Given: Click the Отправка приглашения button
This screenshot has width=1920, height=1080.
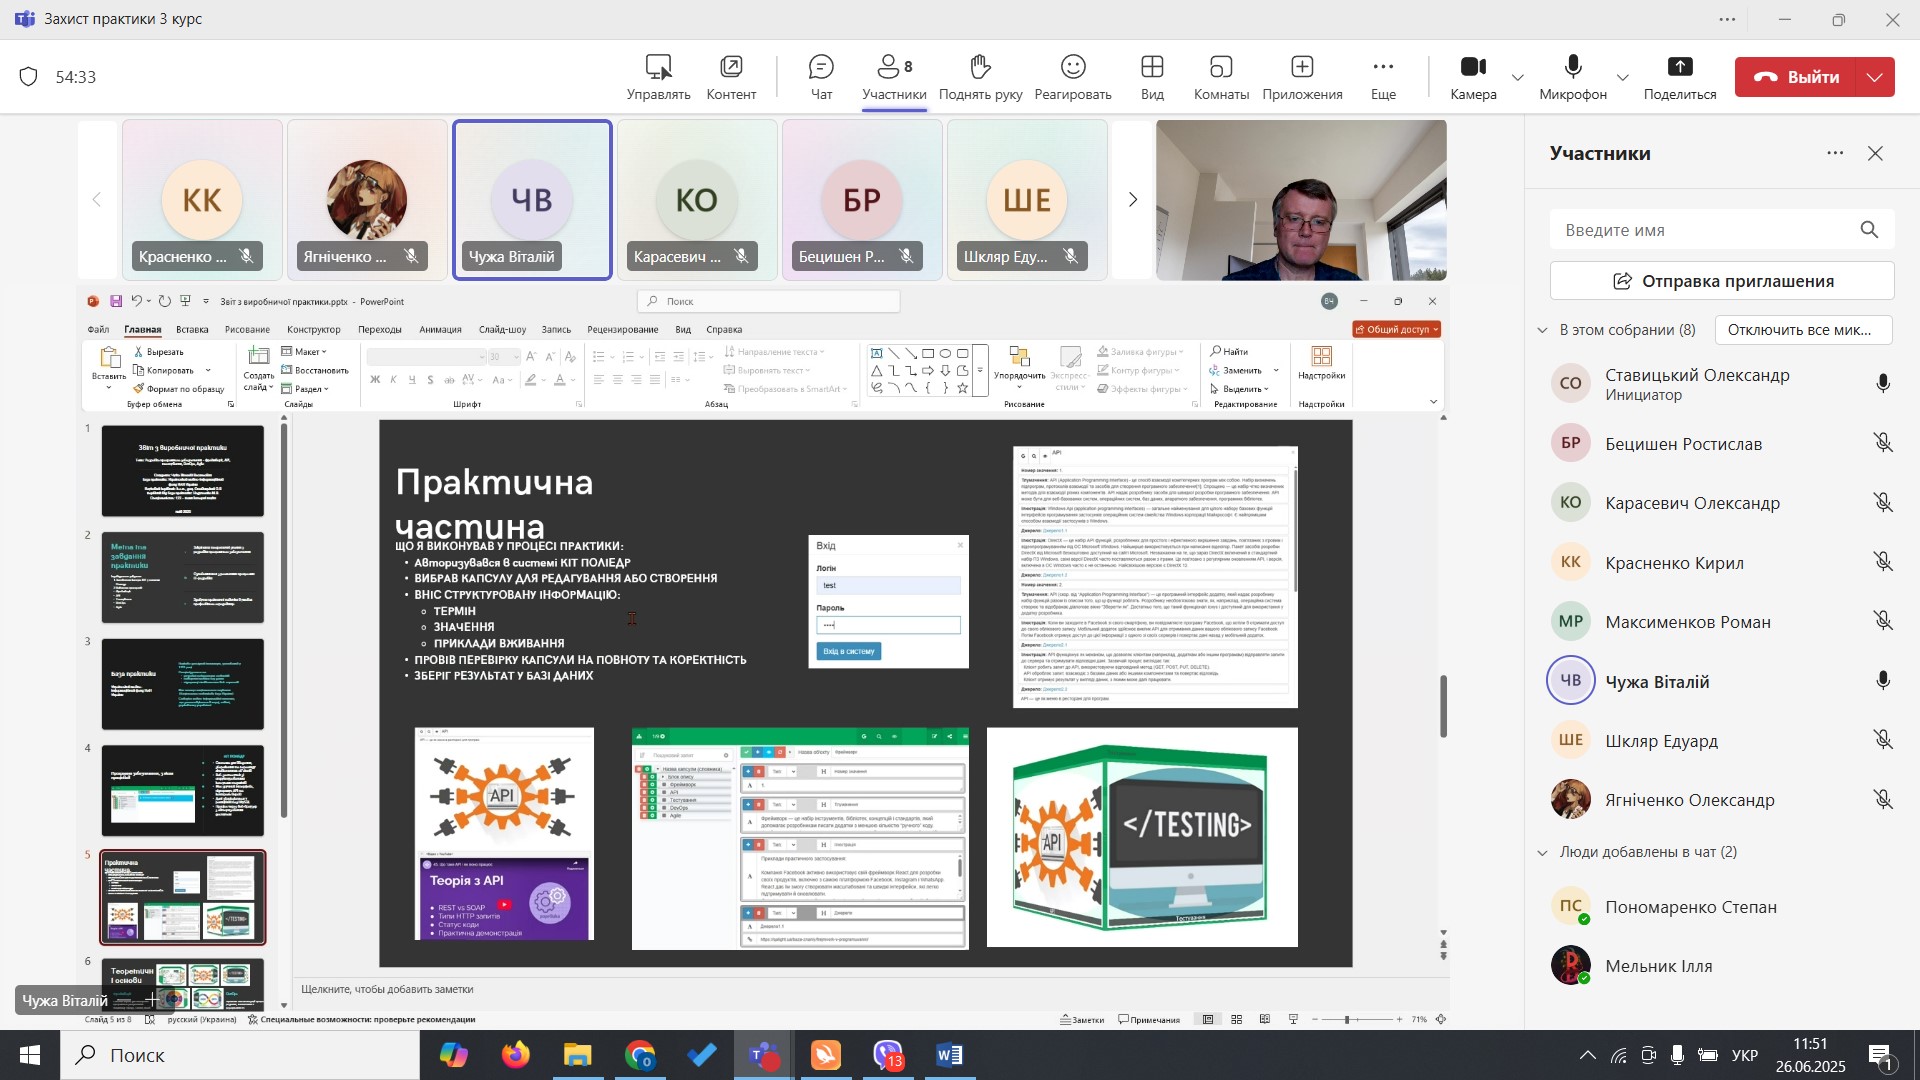Looking at the screenshot, I should [x=1722, y=281].
